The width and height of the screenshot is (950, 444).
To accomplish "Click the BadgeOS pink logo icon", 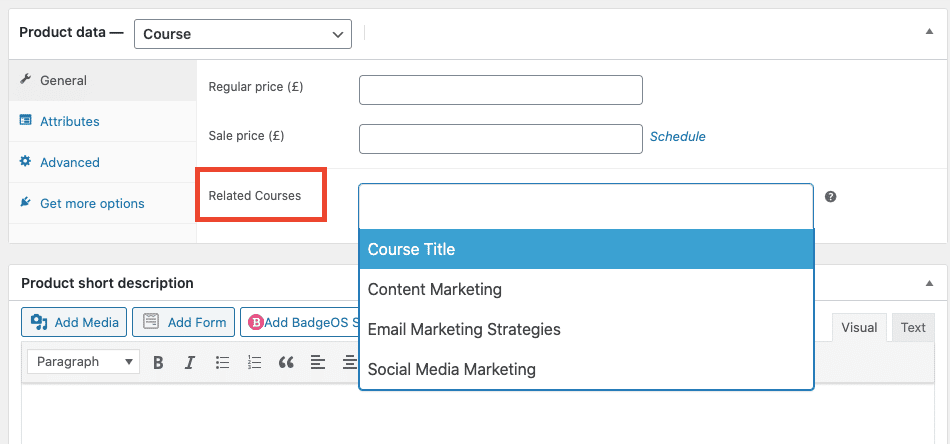I will 256,323.
